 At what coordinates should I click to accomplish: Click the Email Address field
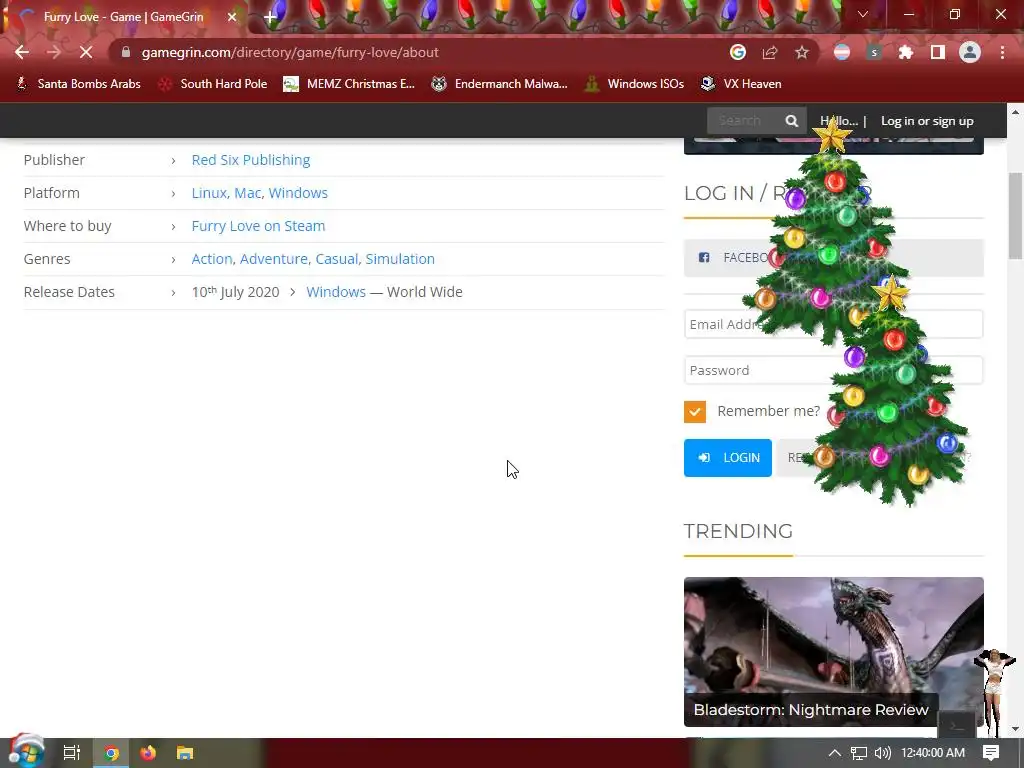833,325
